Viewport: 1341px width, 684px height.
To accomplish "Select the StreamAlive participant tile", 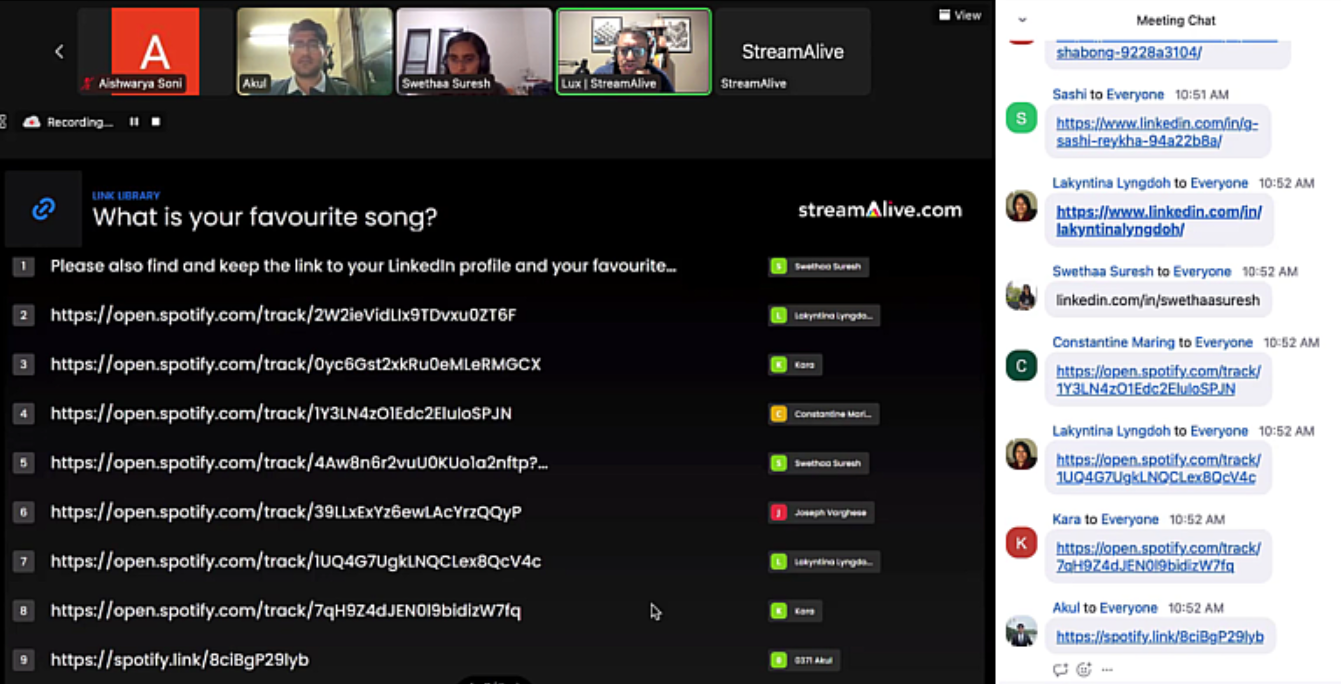I will 793,52.
